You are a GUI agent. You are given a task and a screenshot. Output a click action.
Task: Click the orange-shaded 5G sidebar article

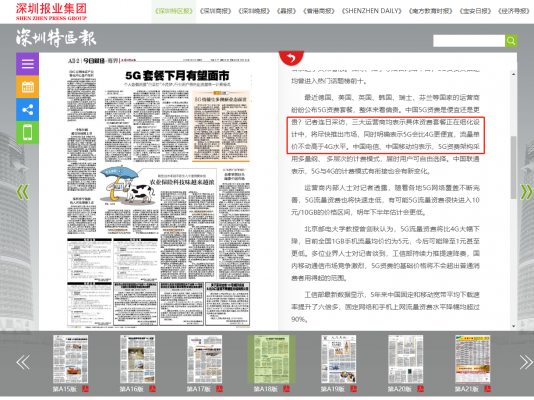(221, 126)
